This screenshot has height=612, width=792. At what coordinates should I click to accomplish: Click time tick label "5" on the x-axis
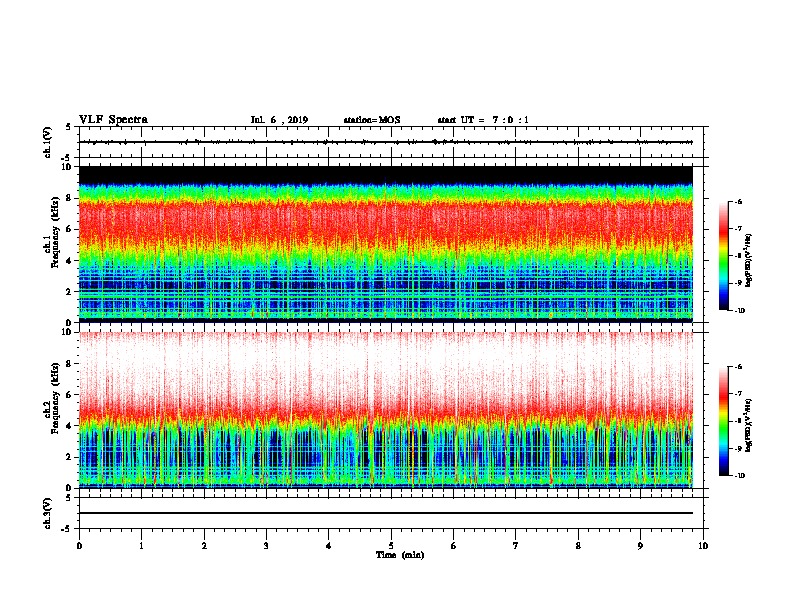[x=391, y=546]
